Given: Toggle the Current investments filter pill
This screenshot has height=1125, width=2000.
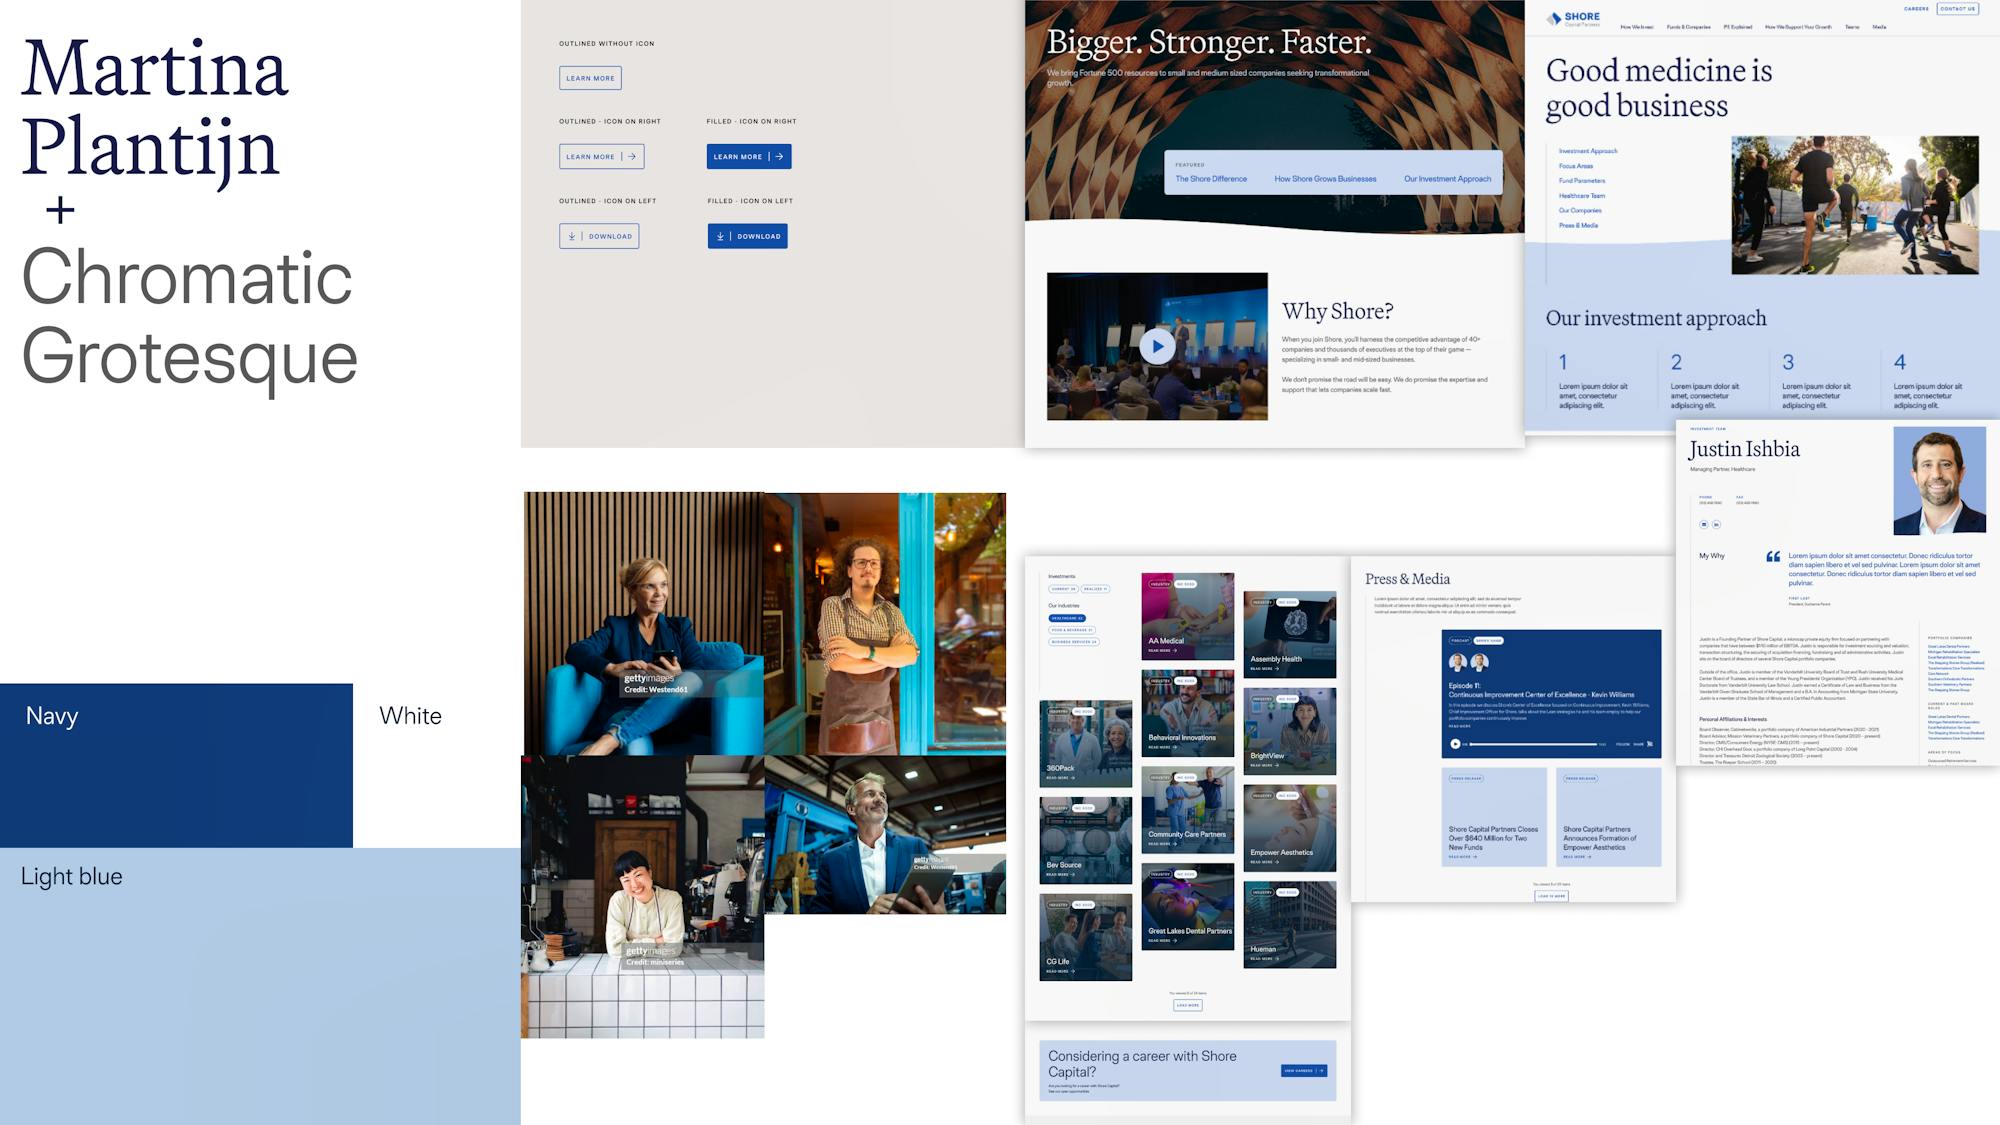Looking at the screenshot, I should (x=1062, y=589).
